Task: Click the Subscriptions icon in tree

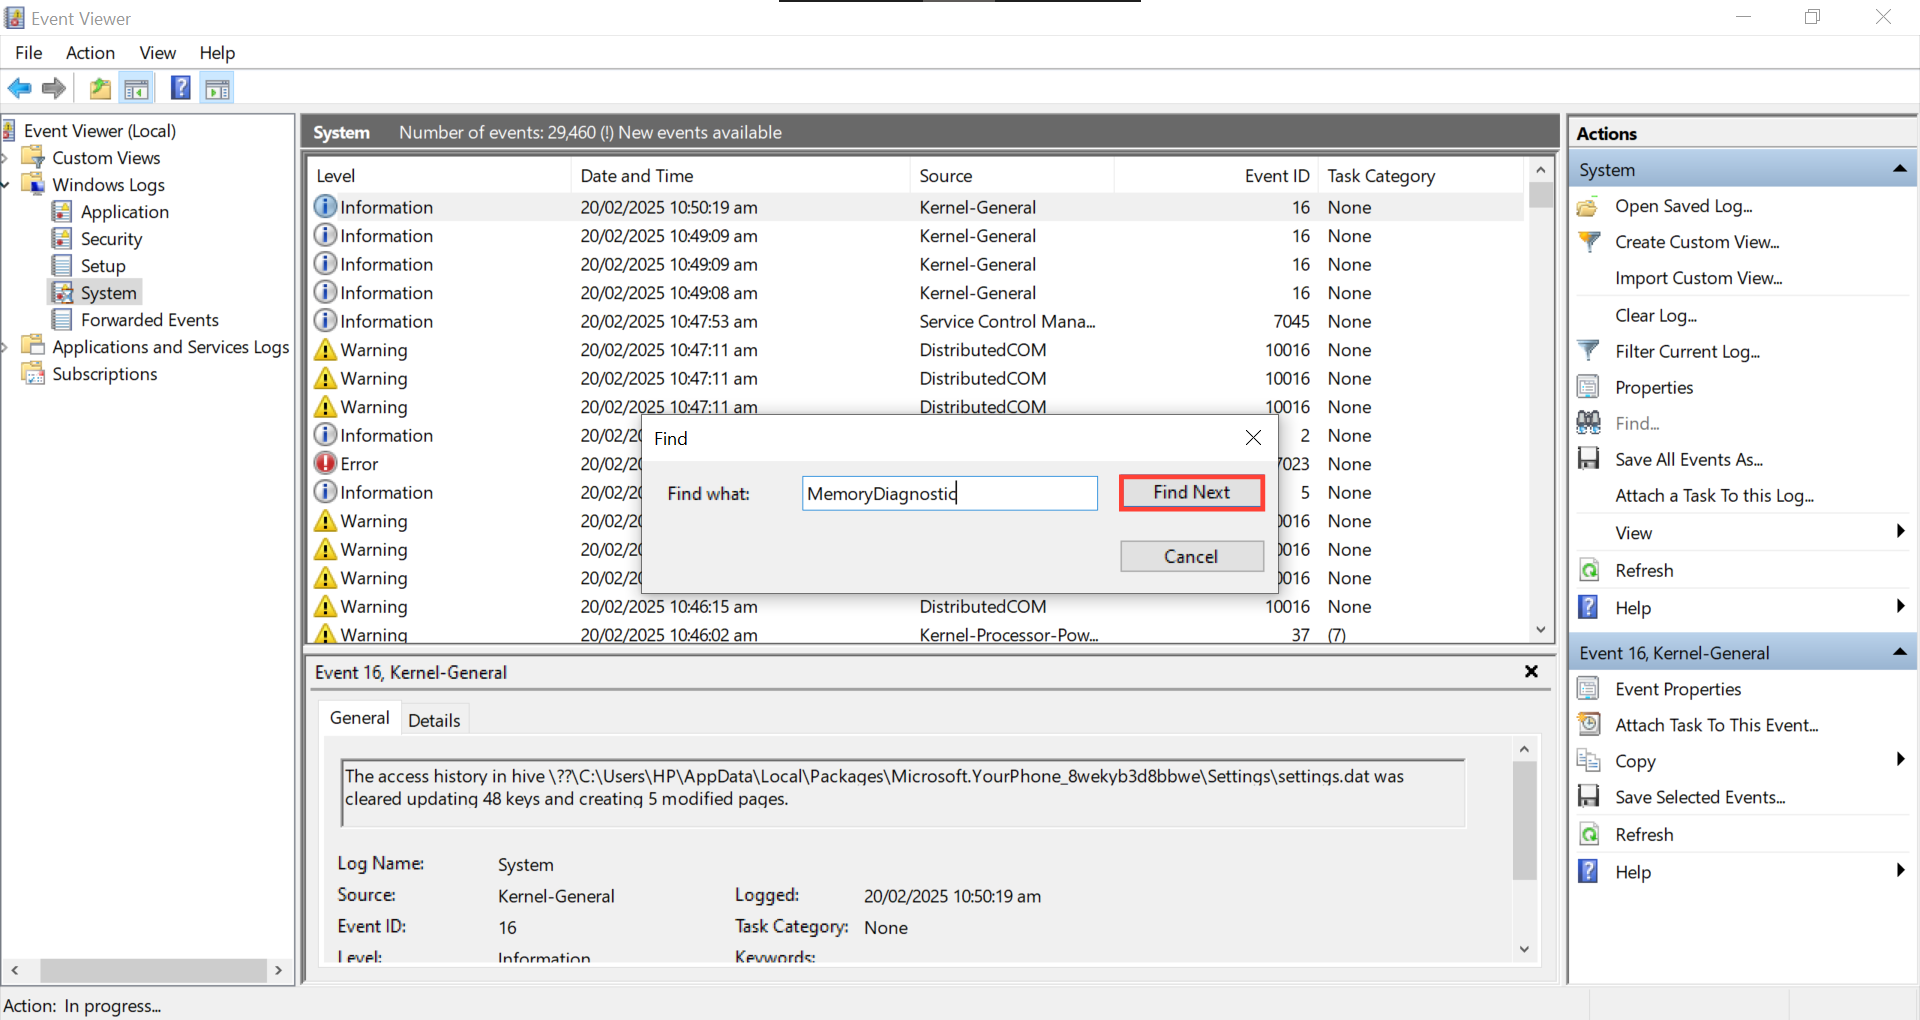Action: (34, 373)
